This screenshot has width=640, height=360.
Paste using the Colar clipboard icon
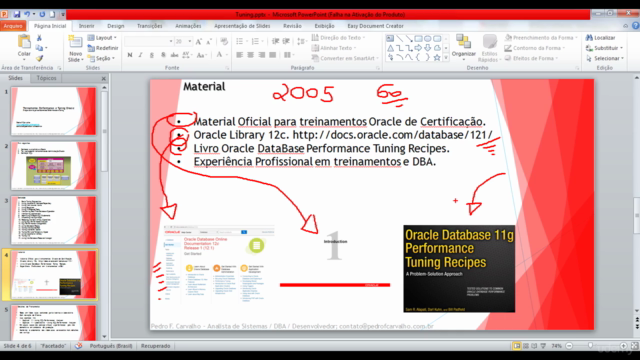pyautogui.click(x=24, y=42)
